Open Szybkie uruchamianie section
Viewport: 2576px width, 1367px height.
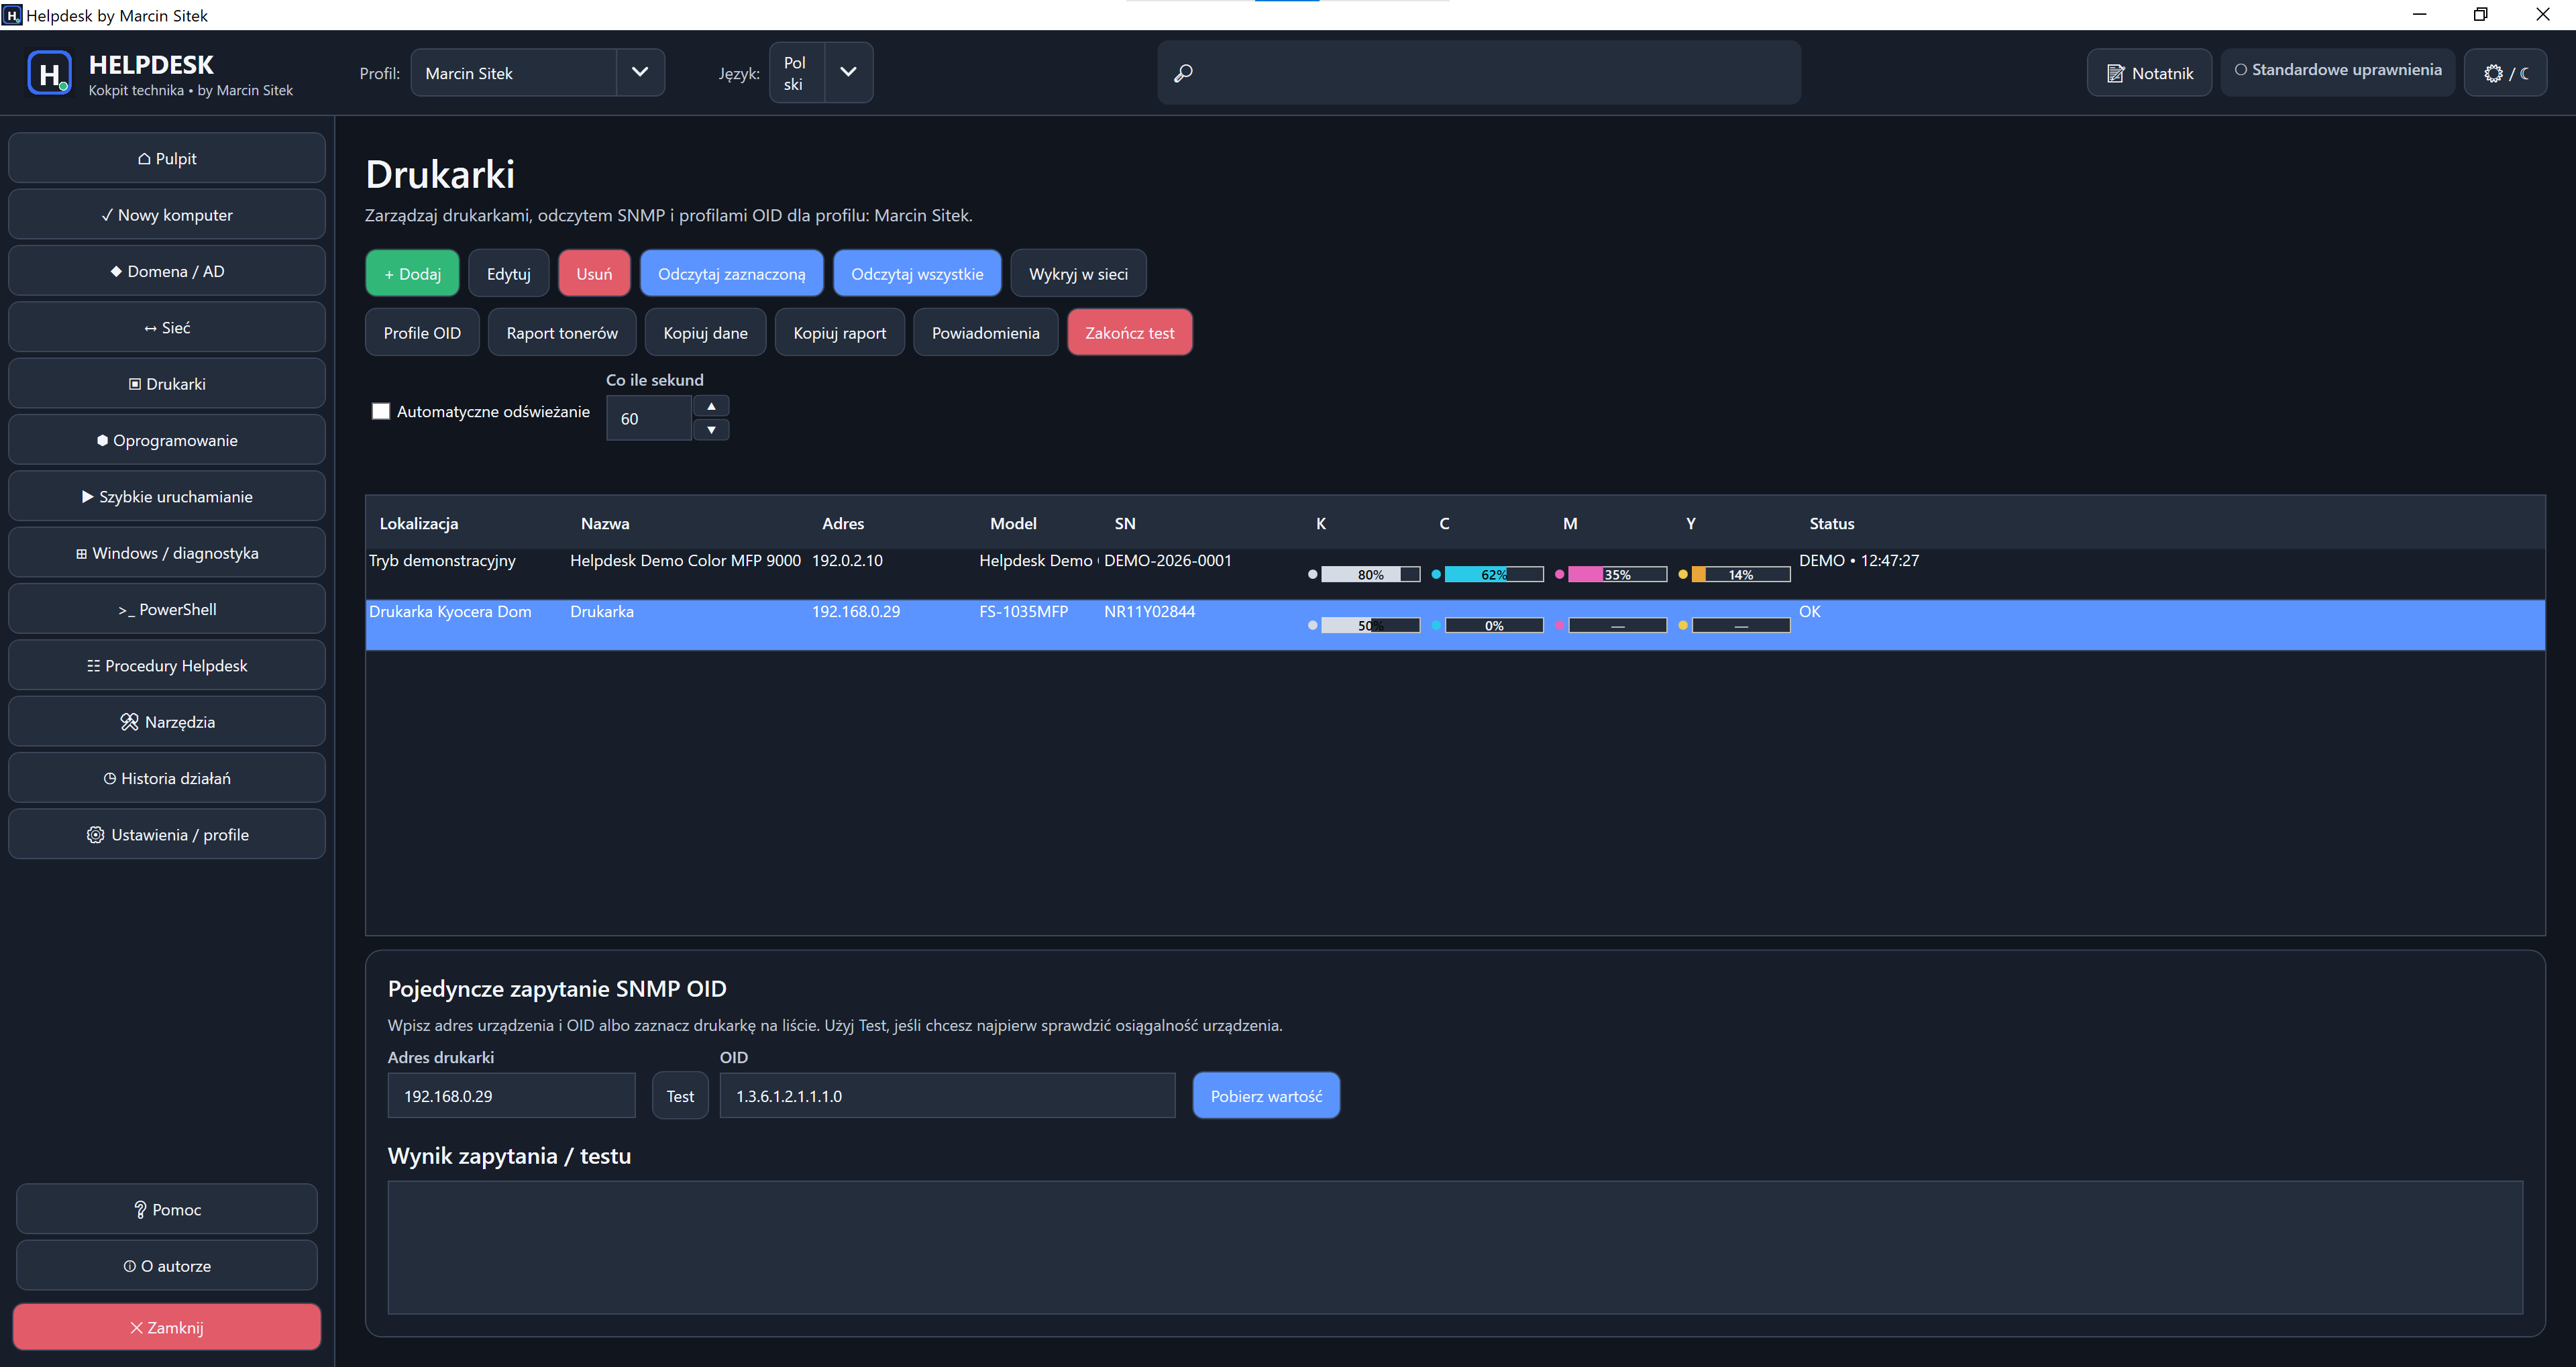pyautogui.click(x=167, y=496)
